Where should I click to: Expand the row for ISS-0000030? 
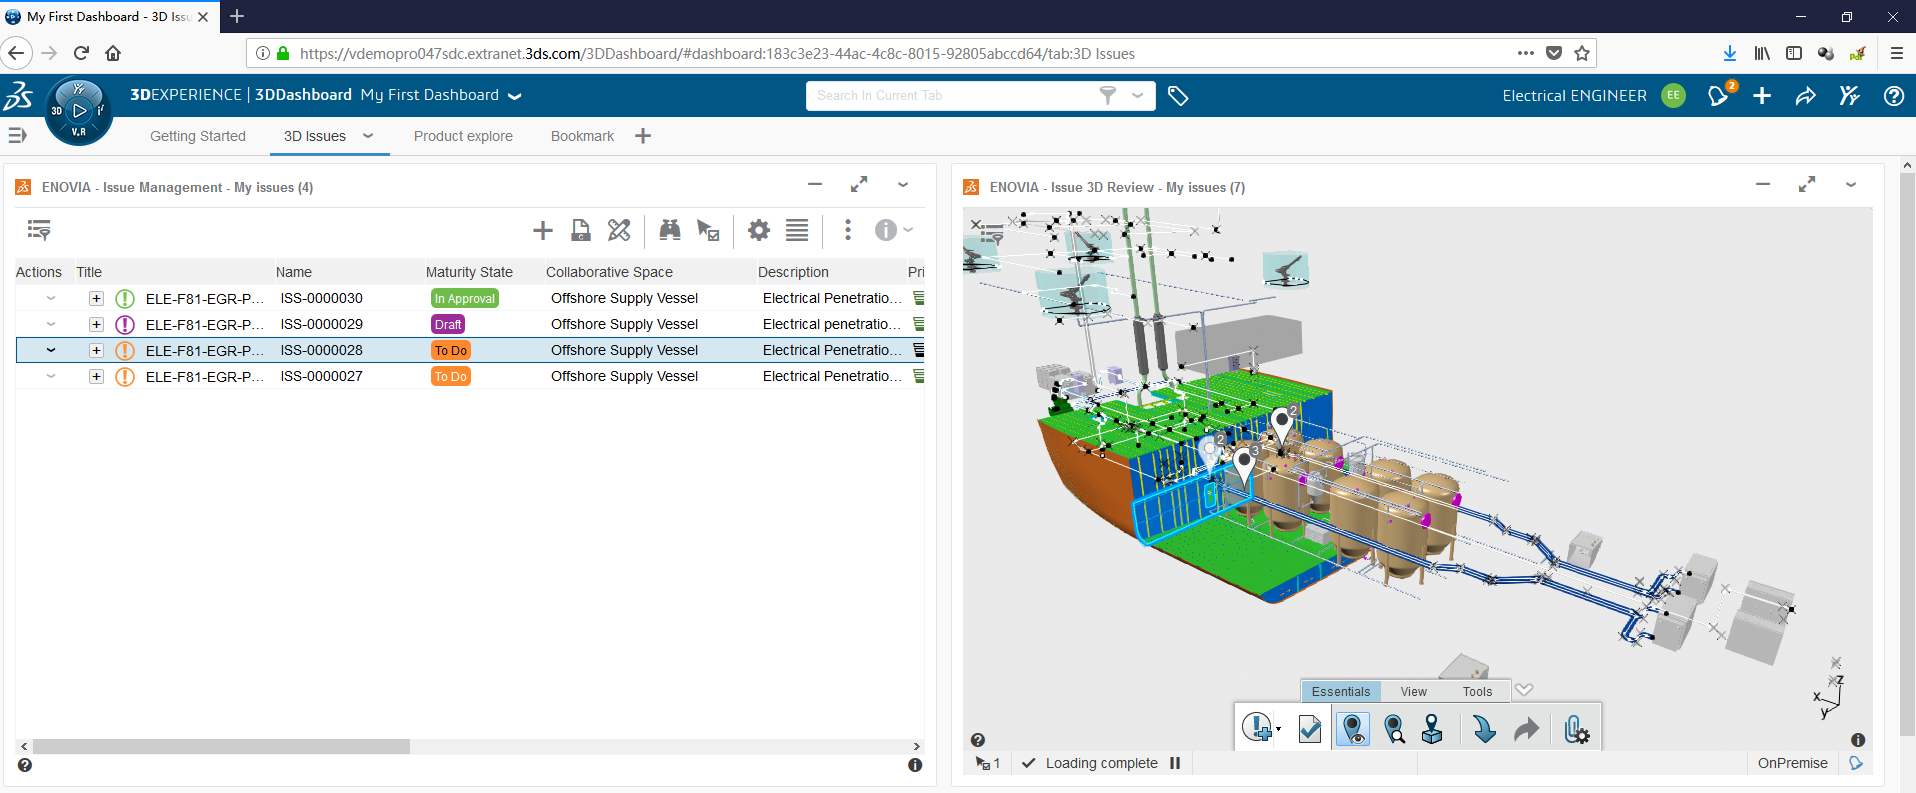tap(96, 298)
